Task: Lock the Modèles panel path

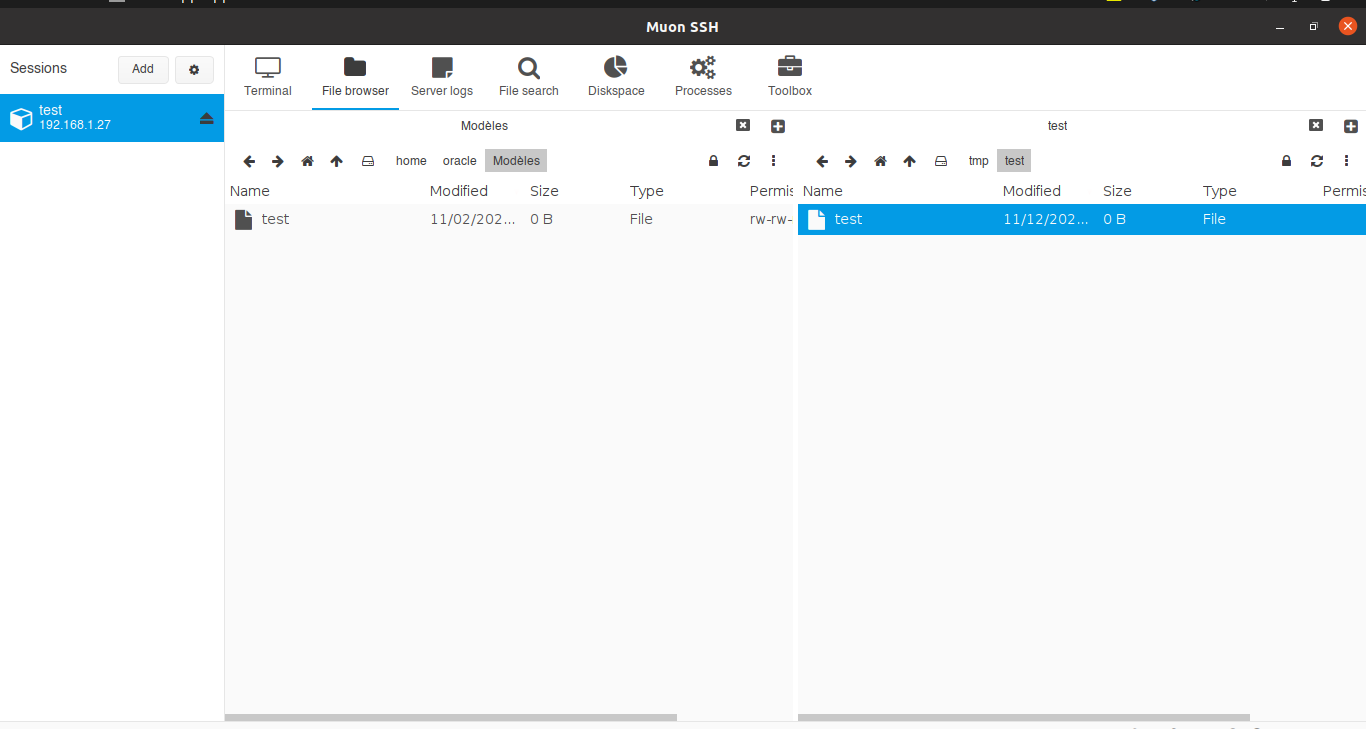Action: click(x=713, y=160)
